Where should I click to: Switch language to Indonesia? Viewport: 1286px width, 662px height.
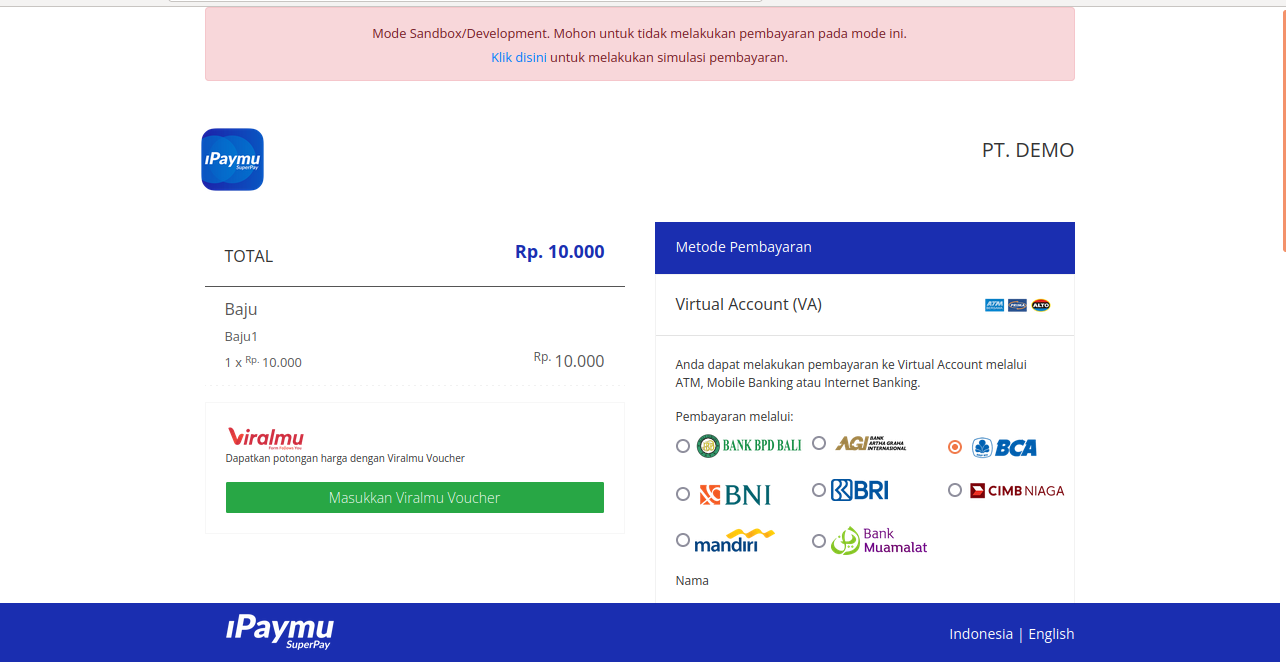coord(981,634)
